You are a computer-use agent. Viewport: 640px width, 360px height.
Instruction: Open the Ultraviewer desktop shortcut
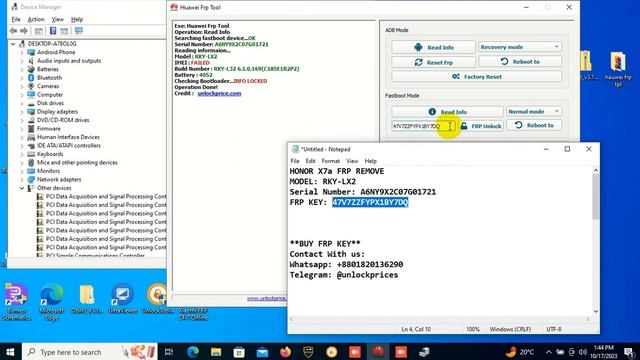(x=122, y=298)
